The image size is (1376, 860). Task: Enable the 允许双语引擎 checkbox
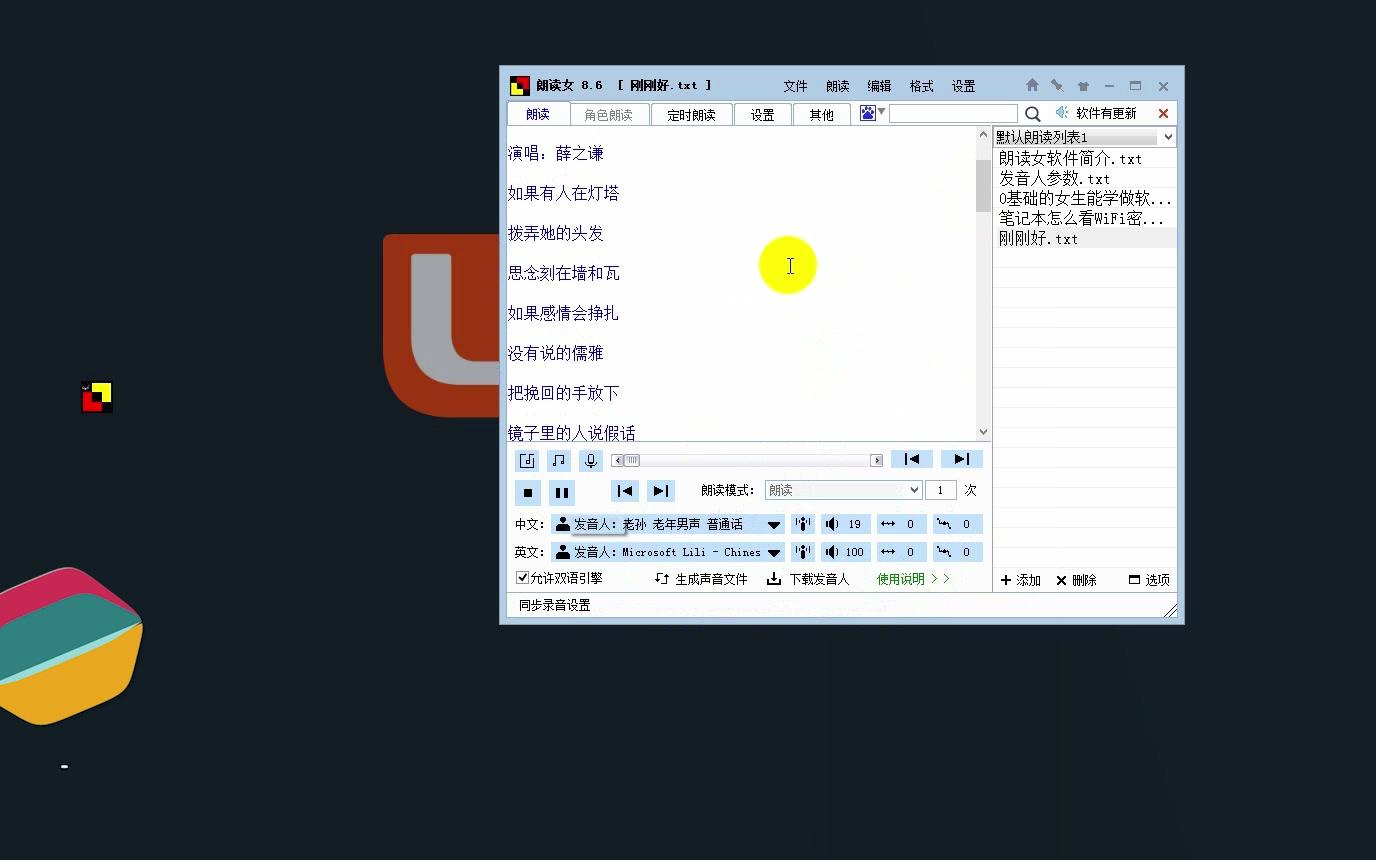point(522,578)
